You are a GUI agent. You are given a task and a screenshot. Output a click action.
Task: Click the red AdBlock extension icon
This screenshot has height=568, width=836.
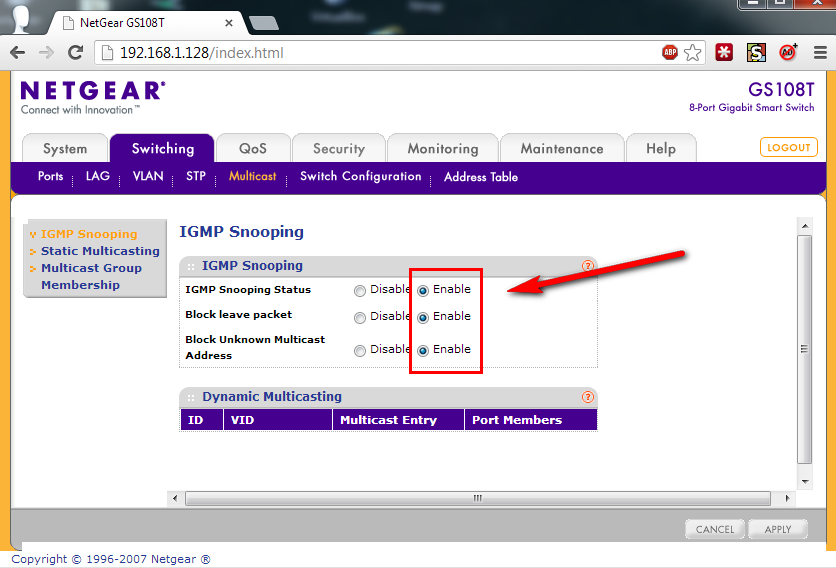click(x=788, y=52)
